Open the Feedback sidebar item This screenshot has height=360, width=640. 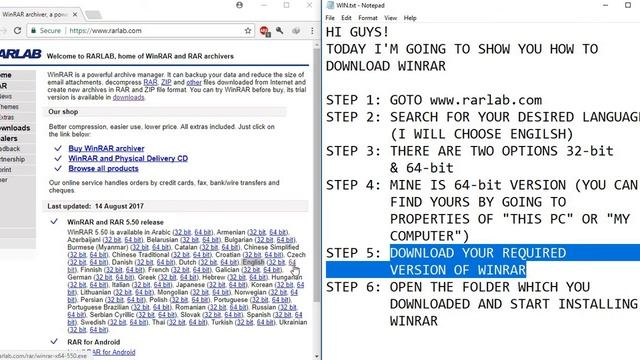(10, 149)
